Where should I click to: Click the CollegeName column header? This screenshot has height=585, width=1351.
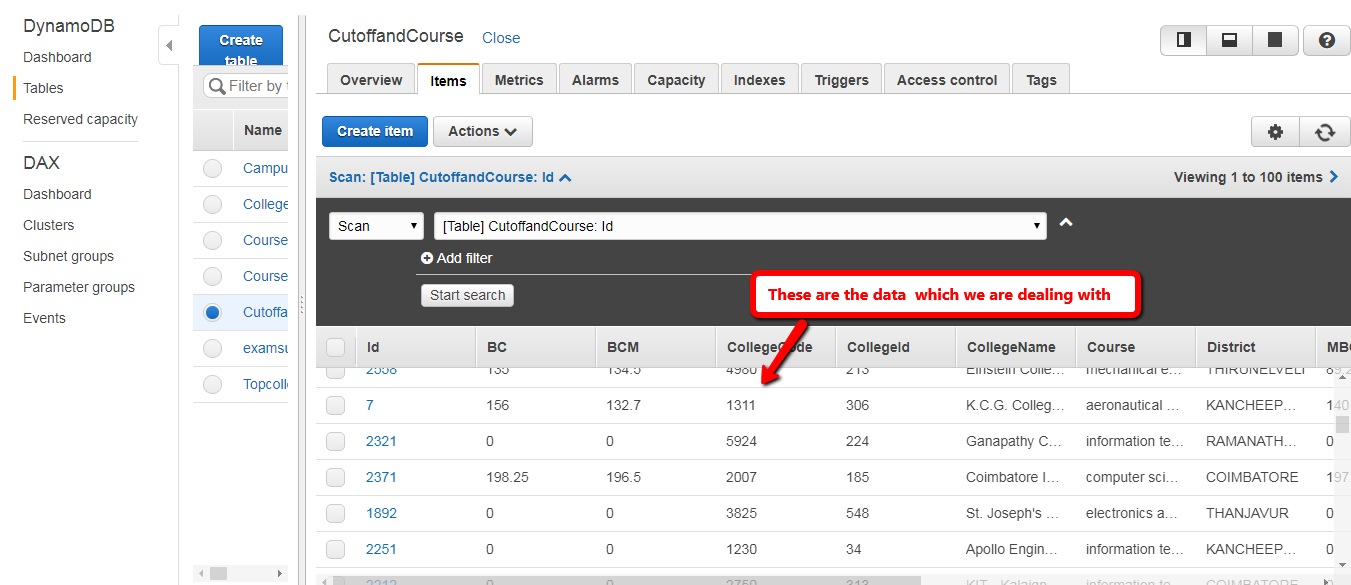[x=1015, y=347]
